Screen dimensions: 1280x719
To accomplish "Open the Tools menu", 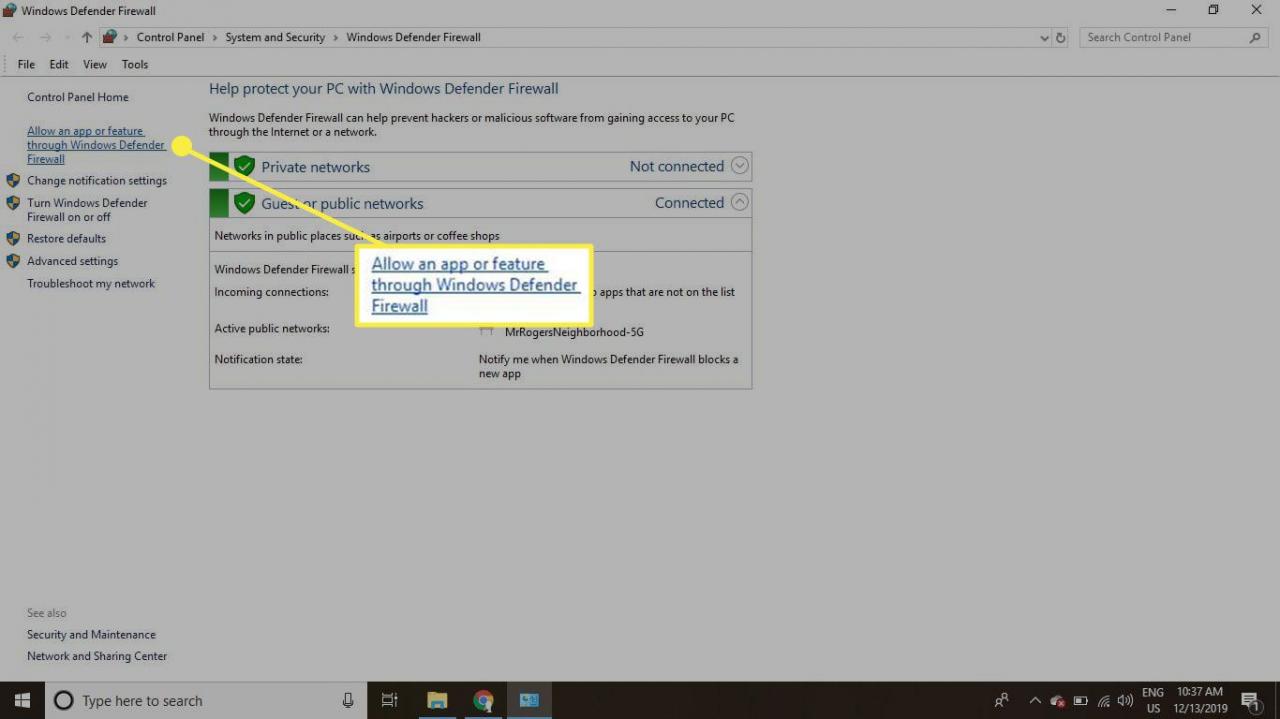I will (x=135, y=64).
